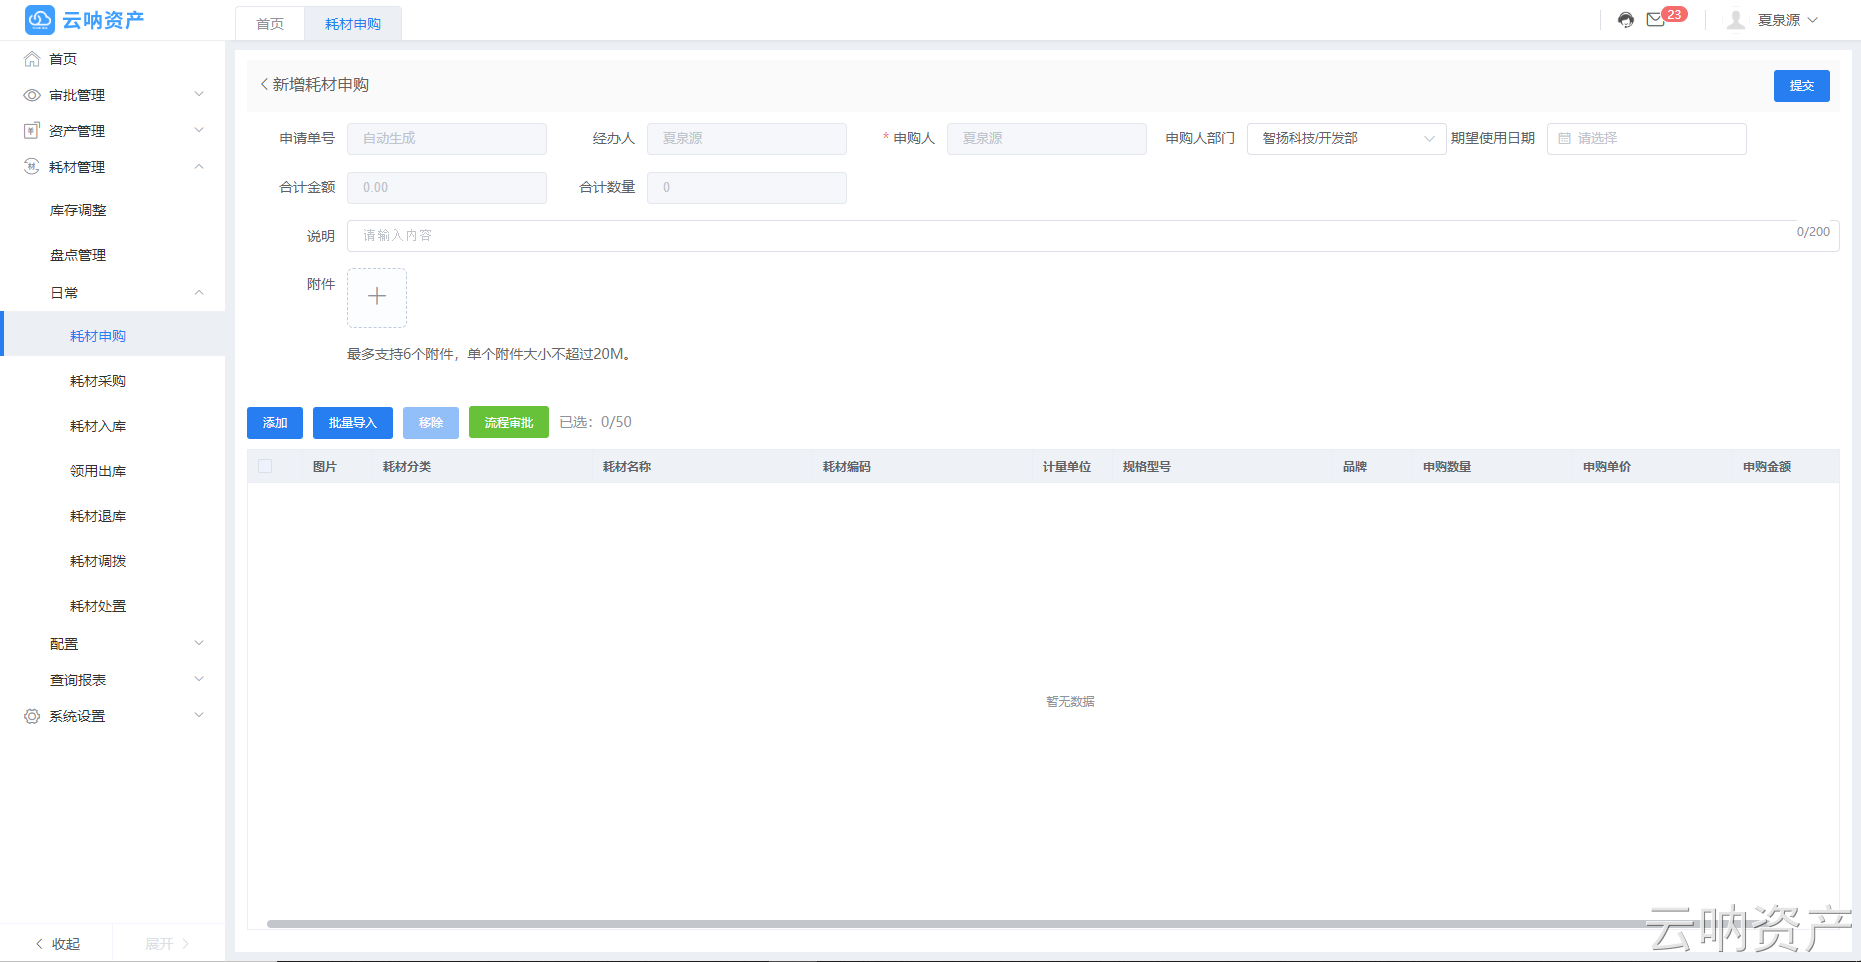This screenshot has width=1861, height=962.
Task: Click the 经办人 field
Action: tap(746, 139)
